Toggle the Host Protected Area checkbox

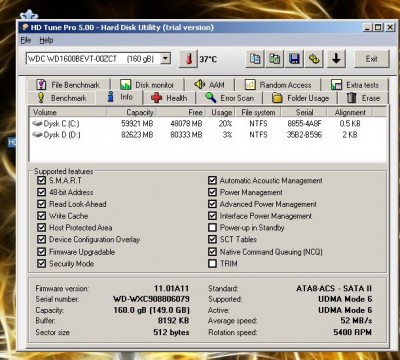(x=41, y=228)
